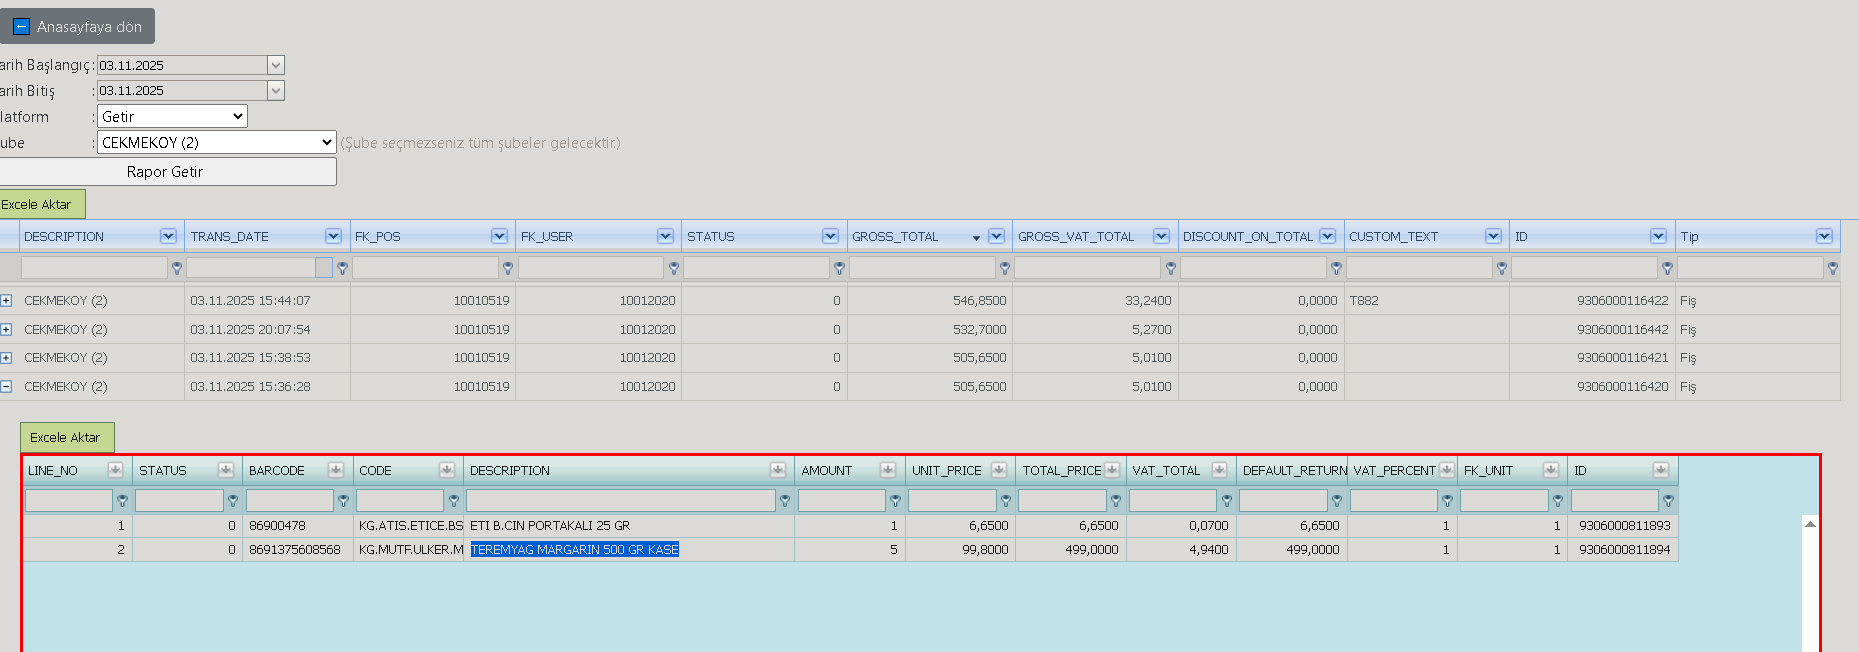Viewport: 1859px width, 652px height.
Task: Open the FK_POS column menu arrow
Action: click(499, 236)
